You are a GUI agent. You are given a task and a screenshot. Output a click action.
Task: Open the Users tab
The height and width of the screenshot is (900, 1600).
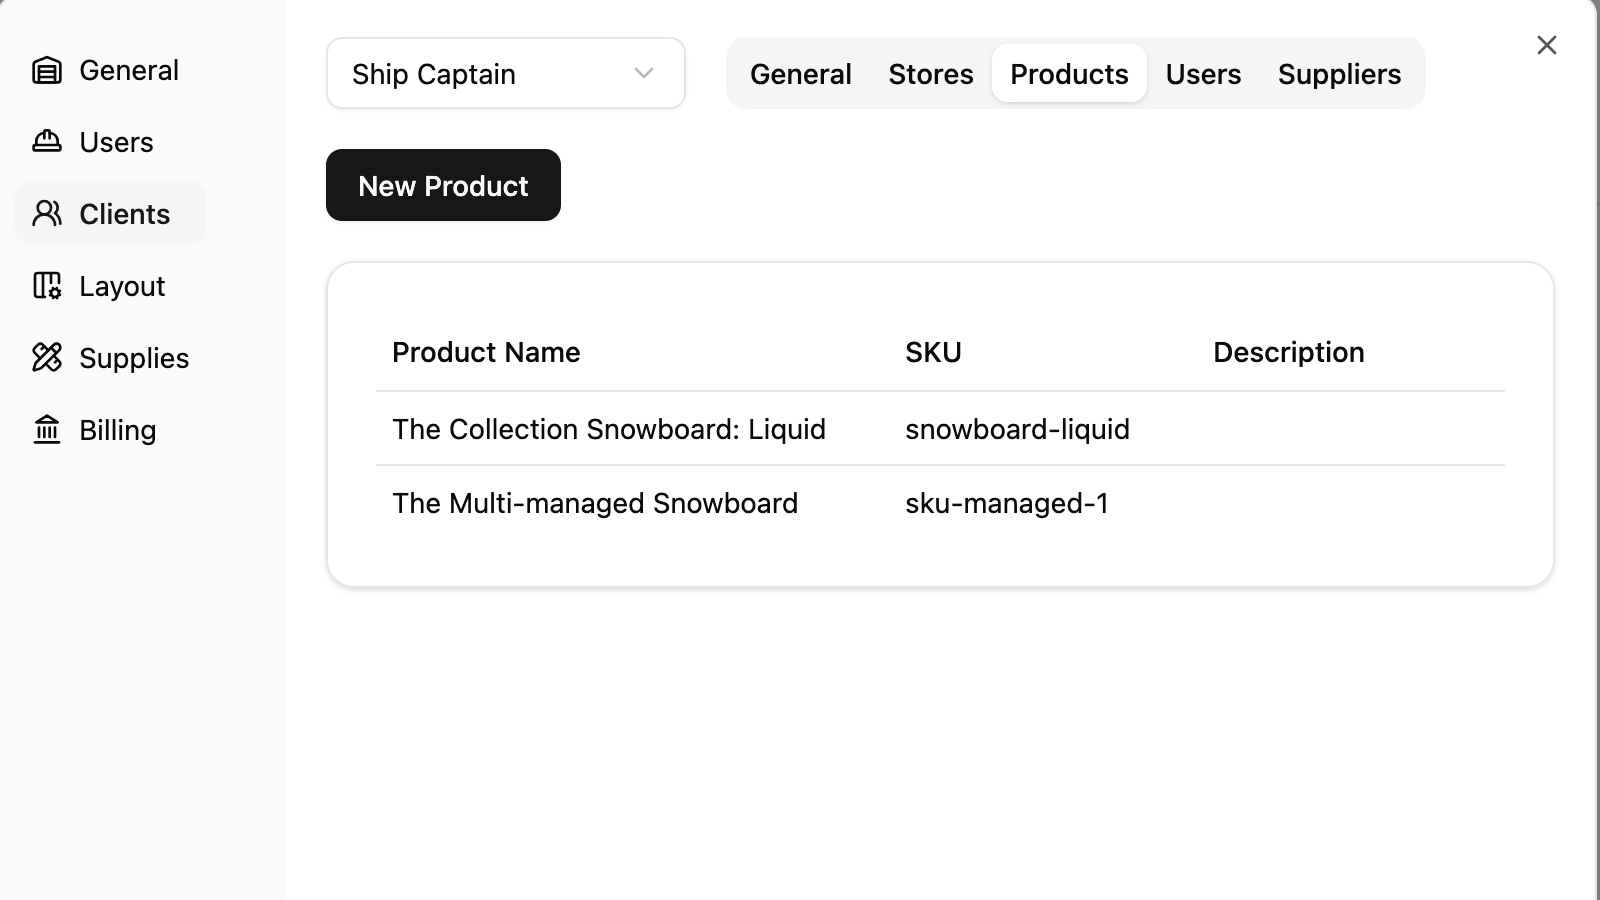coord(1203,73)
